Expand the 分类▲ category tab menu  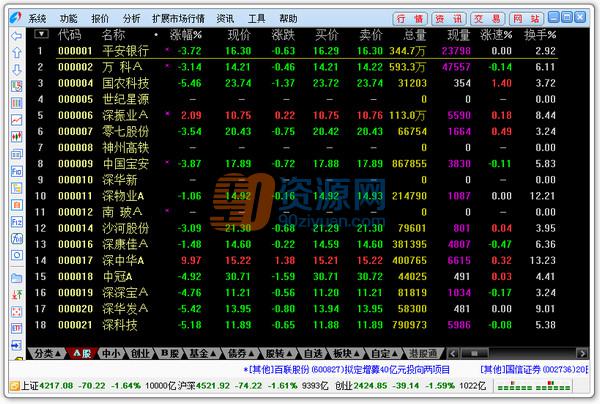[47, 354]
